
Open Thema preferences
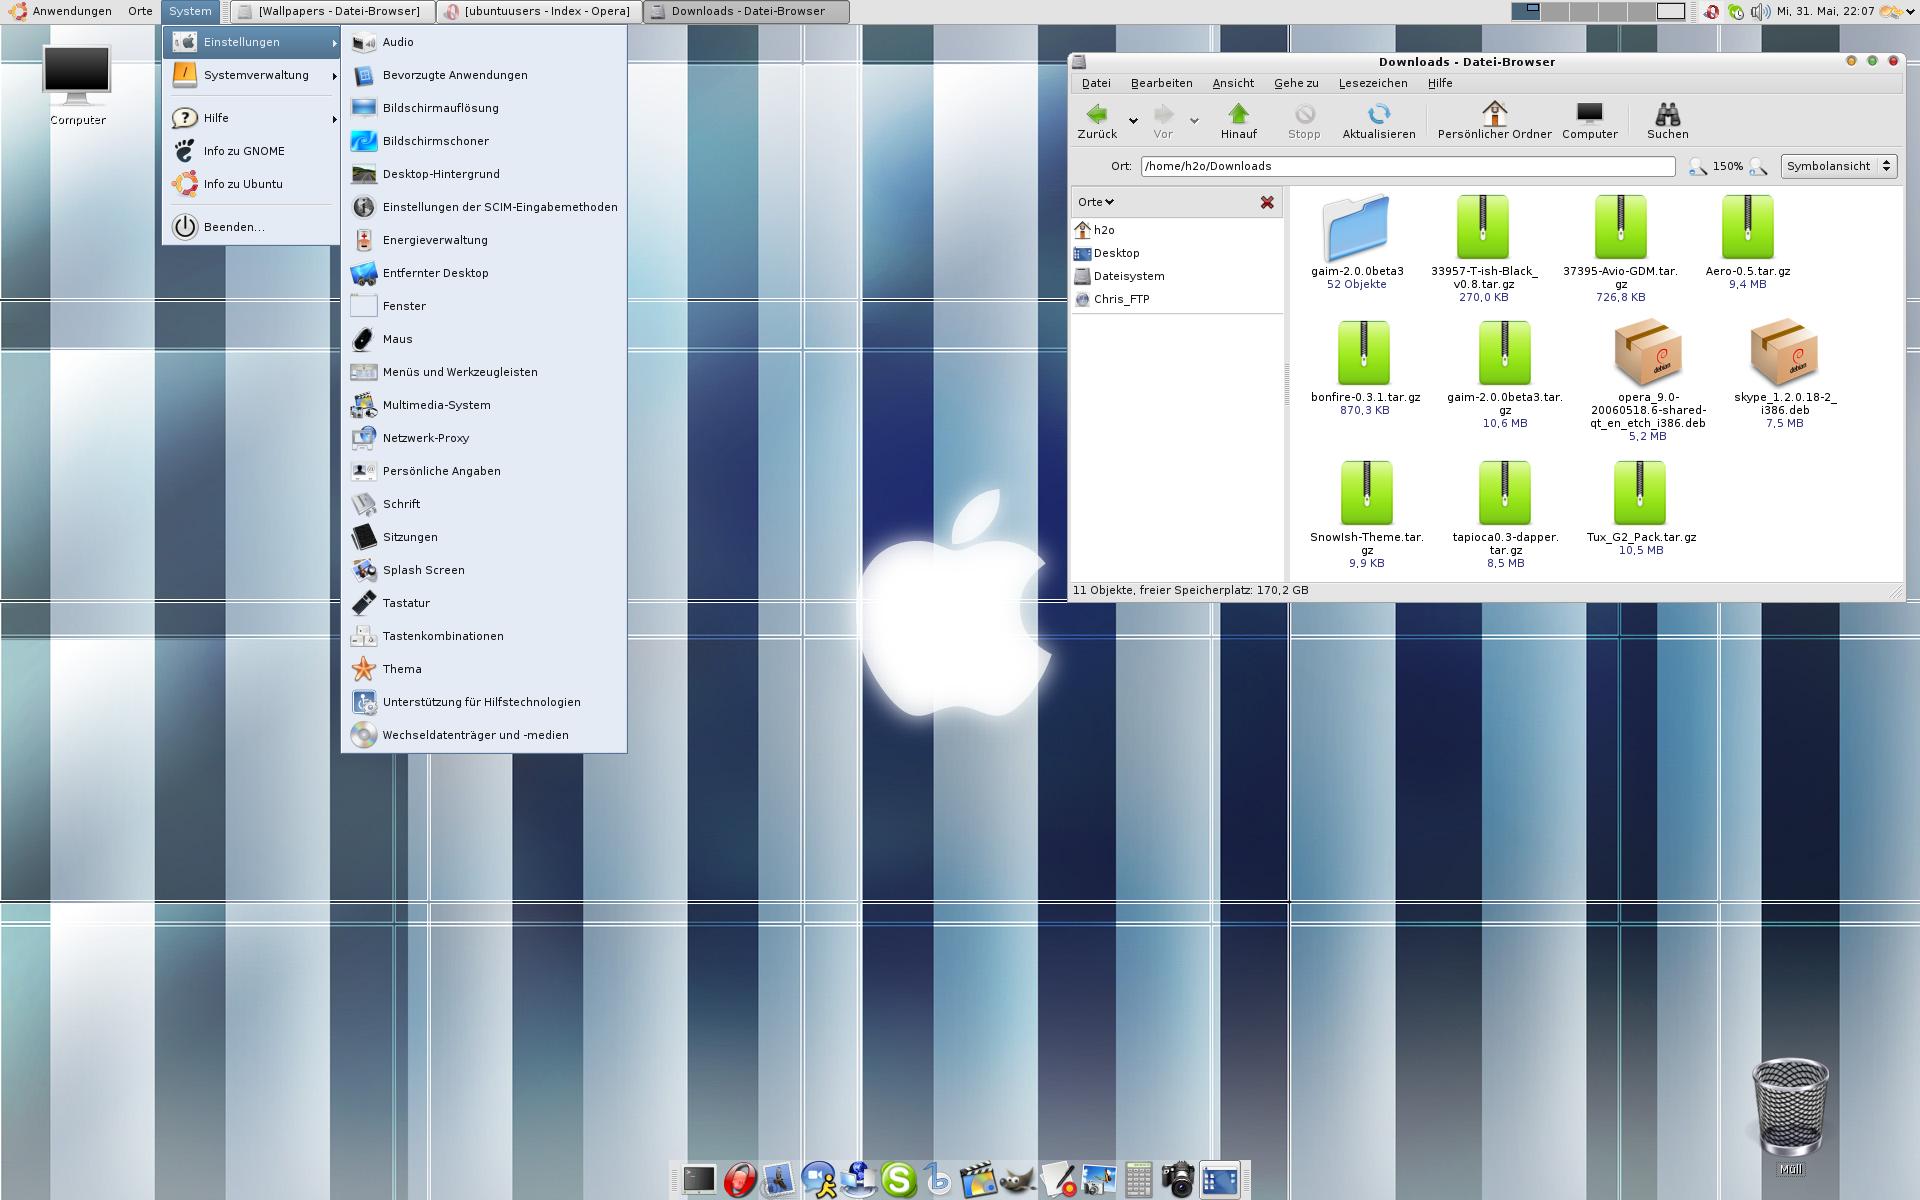coord(484,669)
